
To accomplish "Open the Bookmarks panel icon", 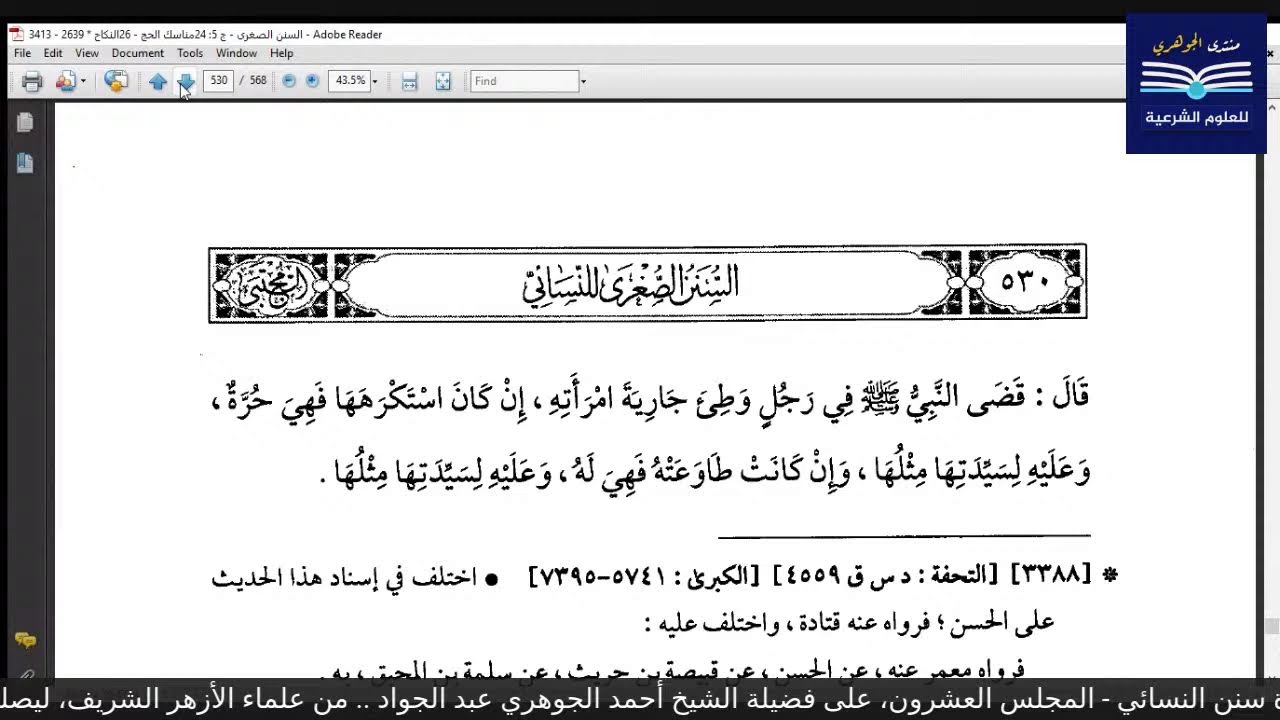I will (25, 163).
